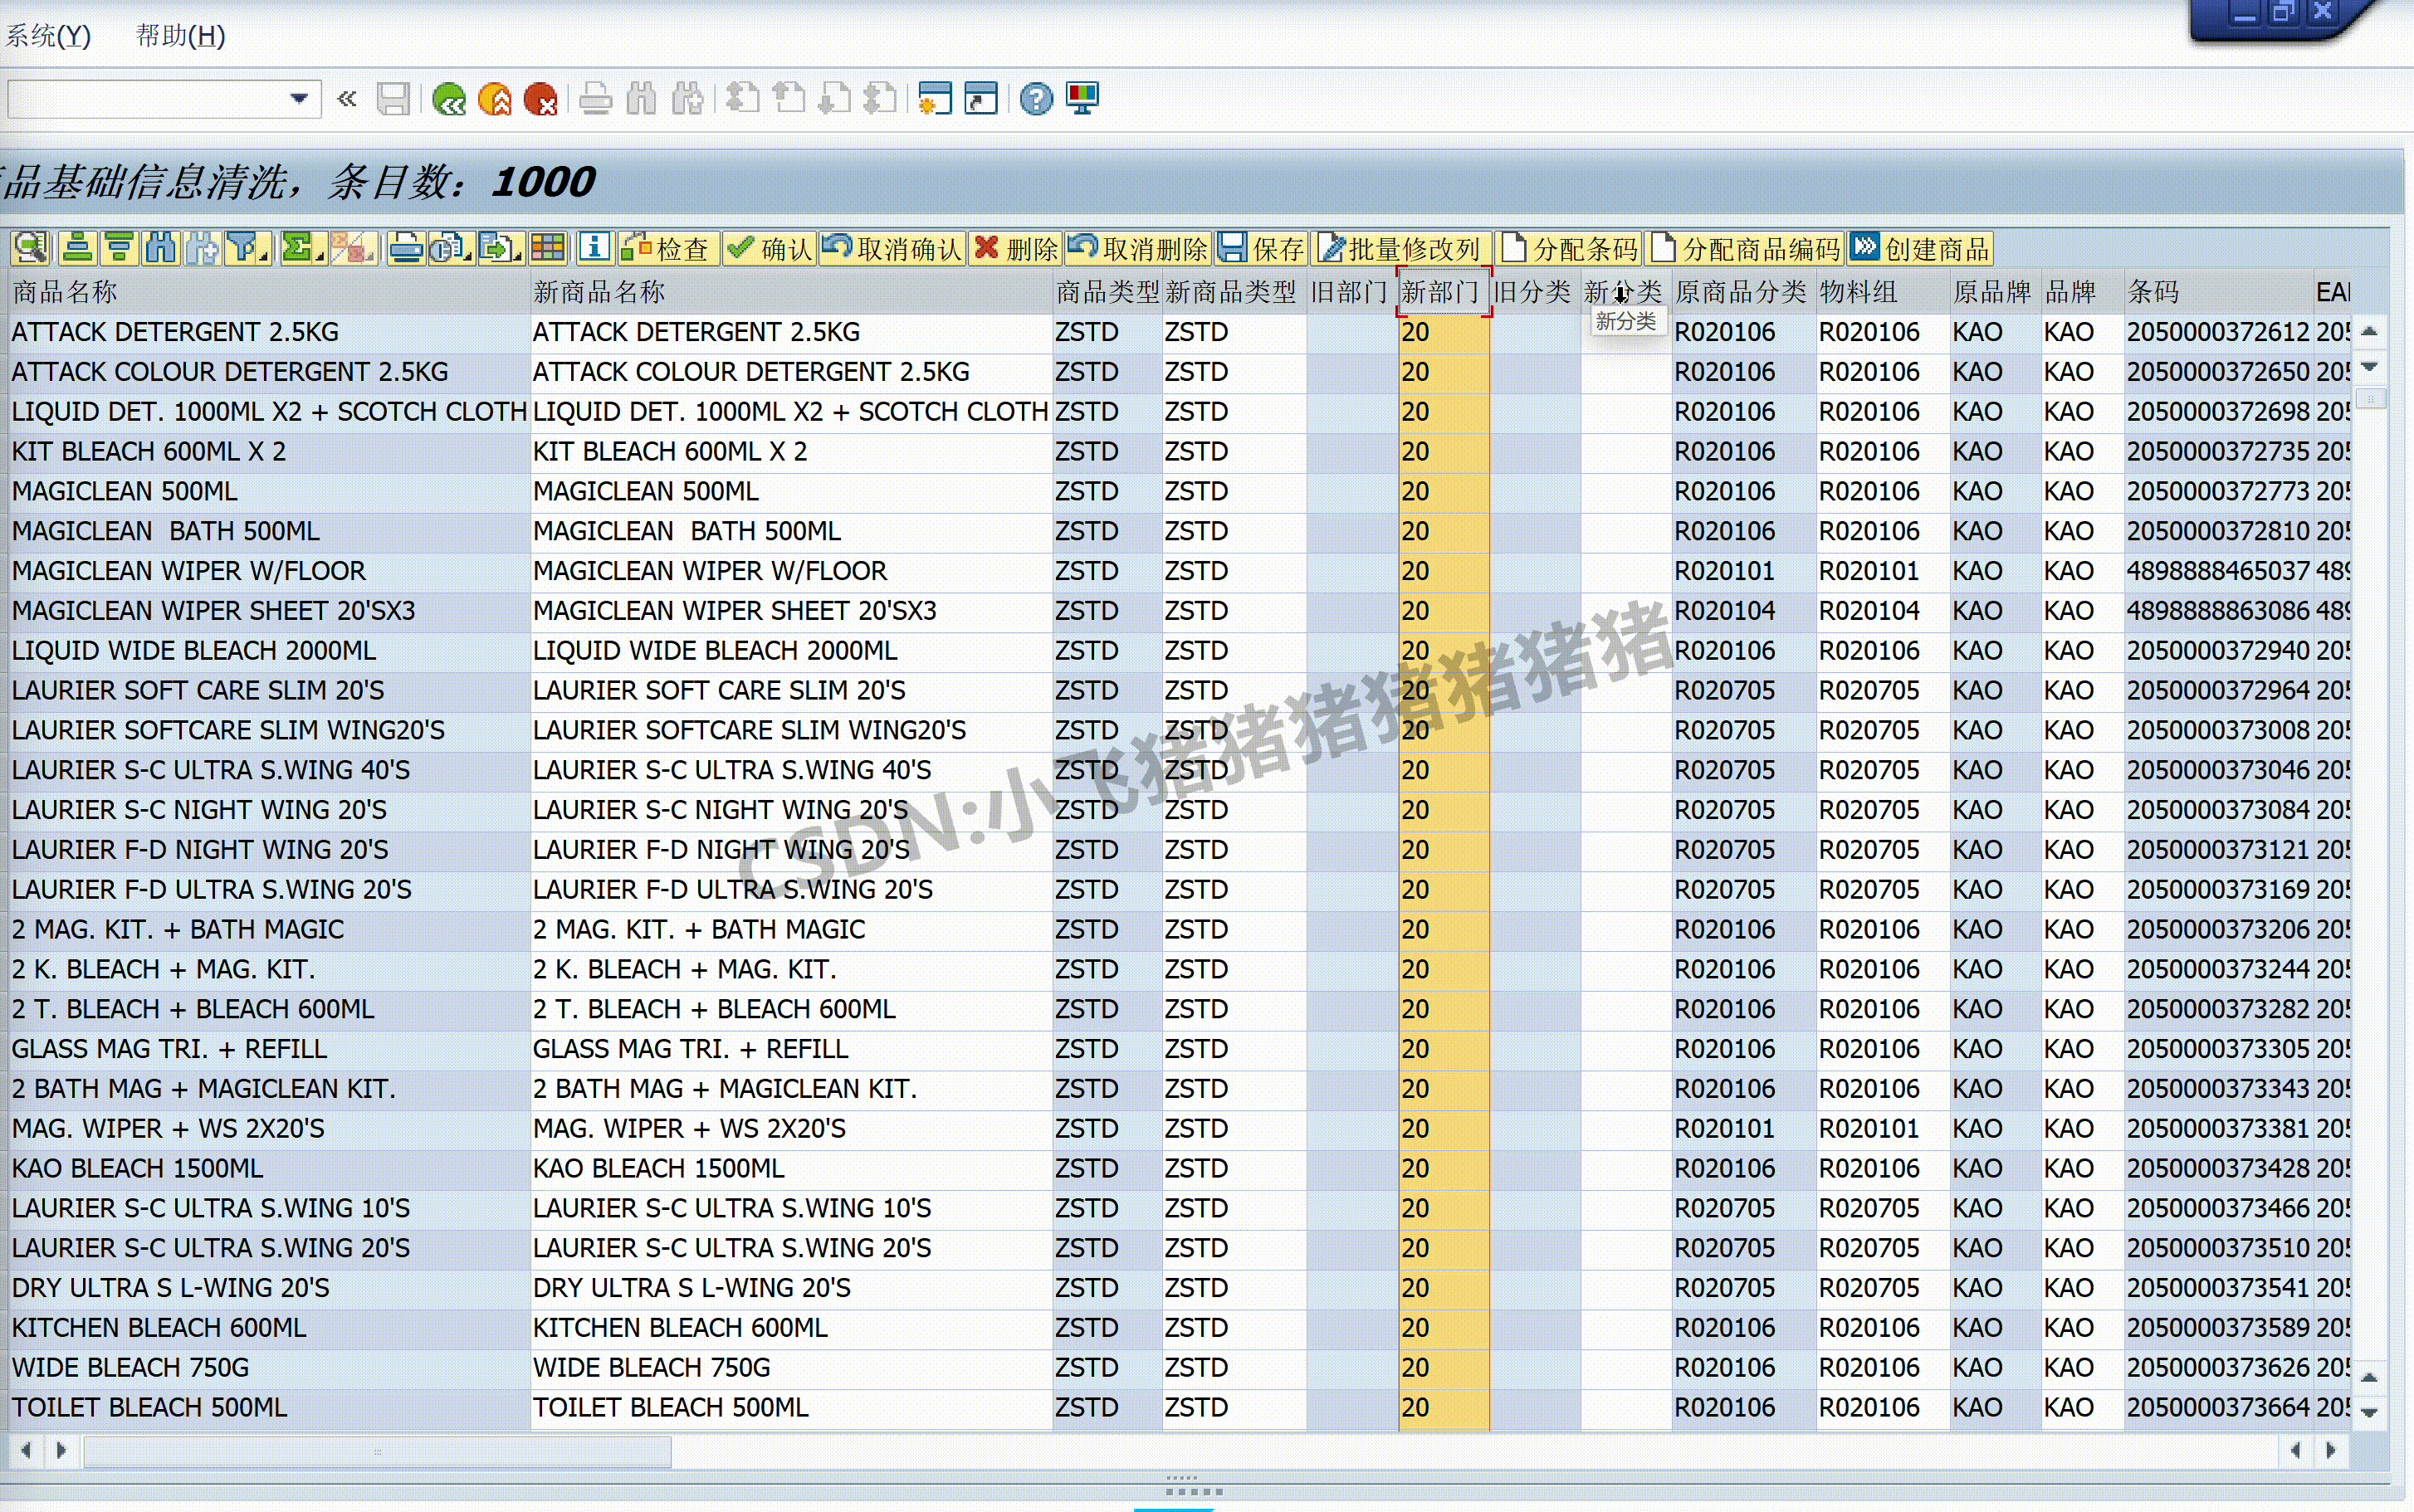Click the 创建商品 button
The image size is (2414, 1512).
(x=1921, y=248)
